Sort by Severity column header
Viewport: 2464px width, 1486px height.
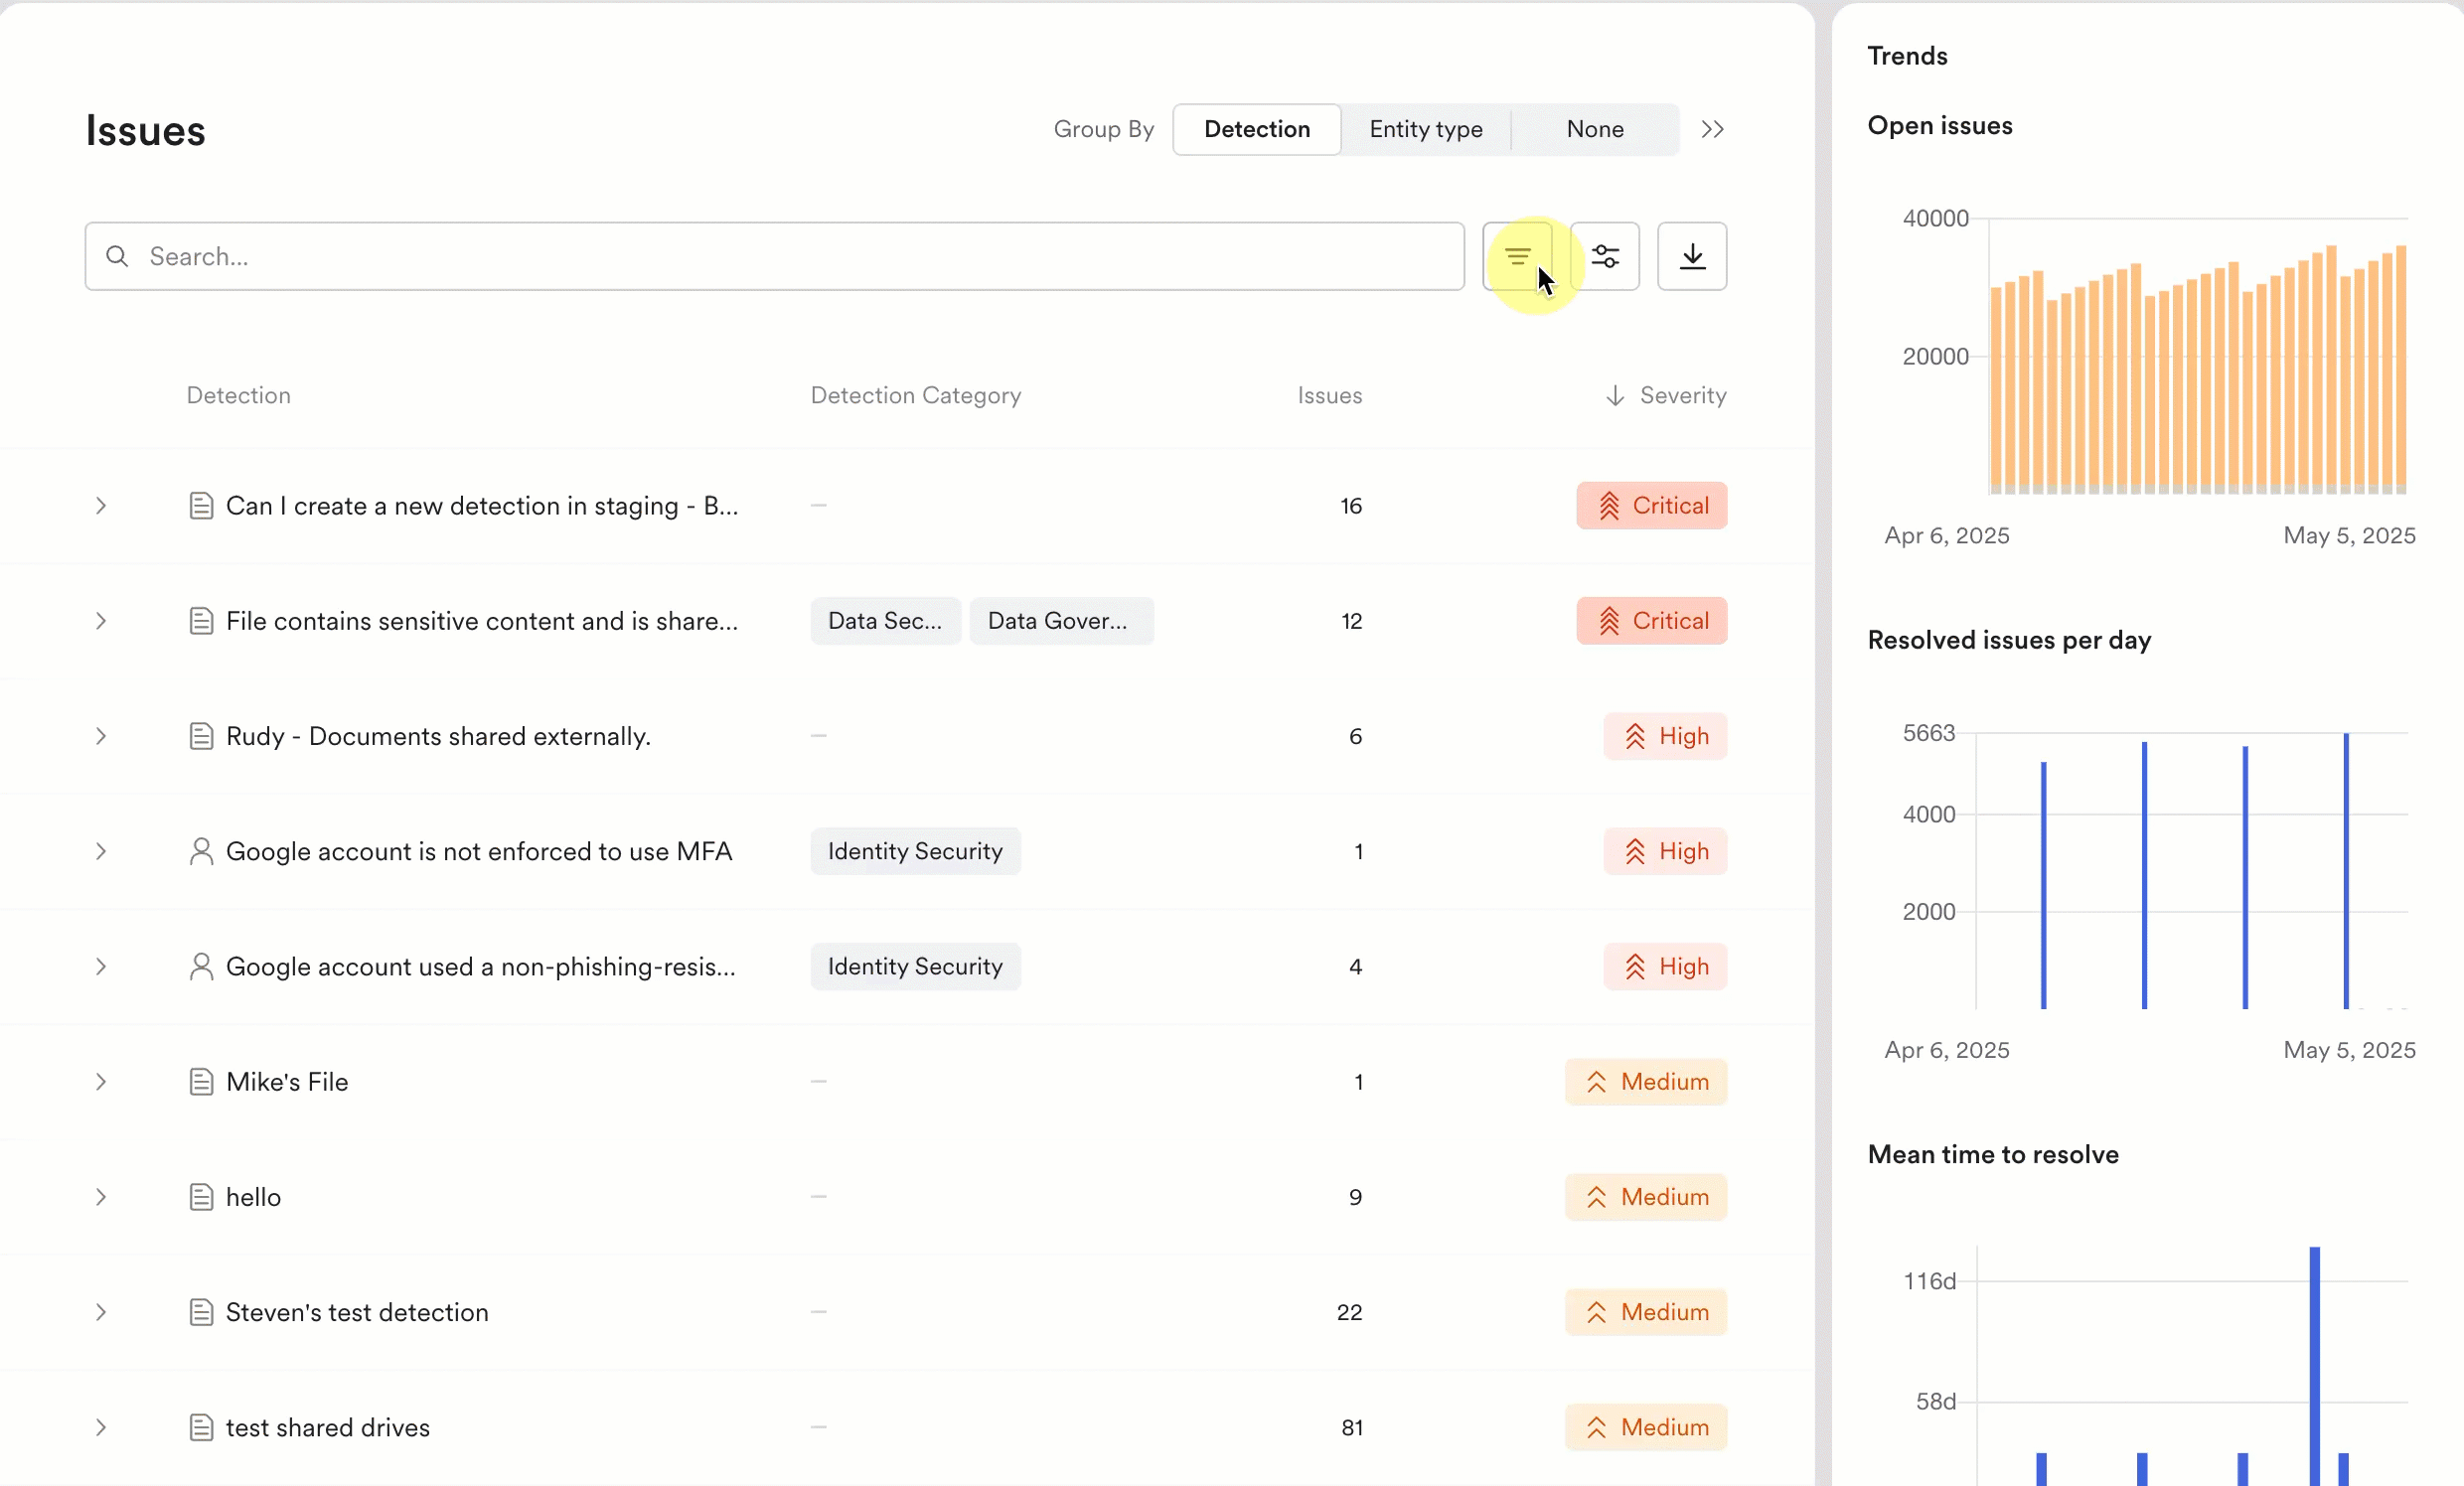pos(1683,395)
